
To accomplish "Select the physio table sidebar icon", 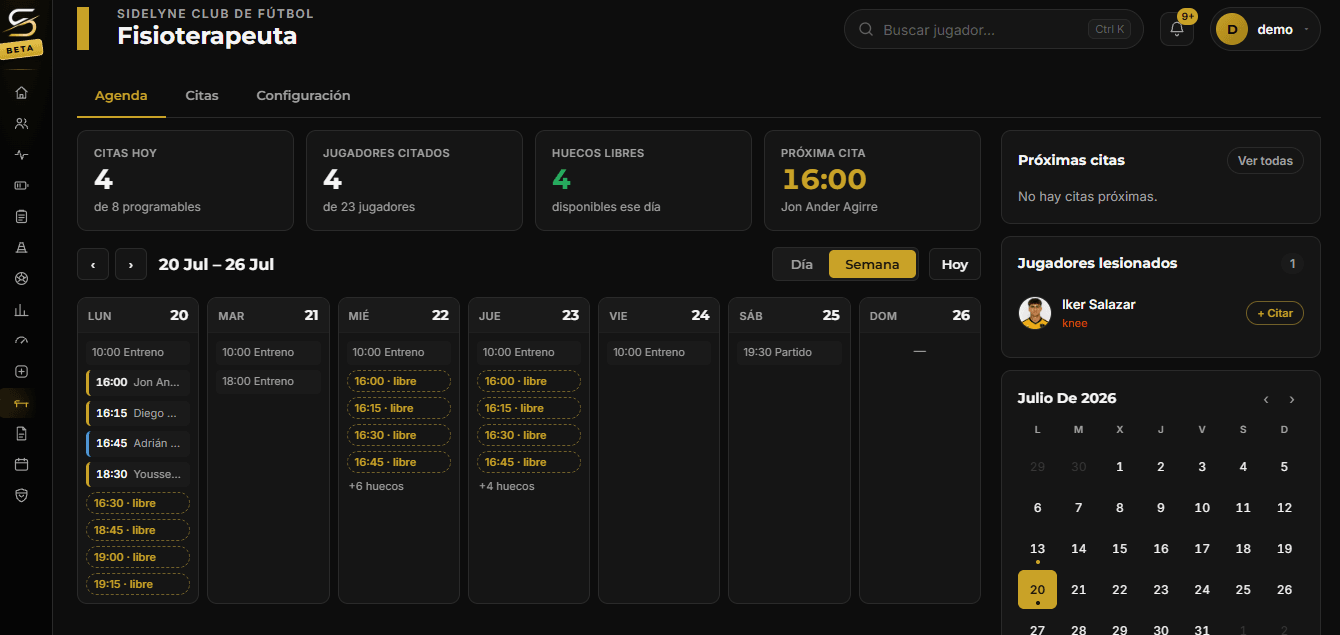I will point(21,403).
